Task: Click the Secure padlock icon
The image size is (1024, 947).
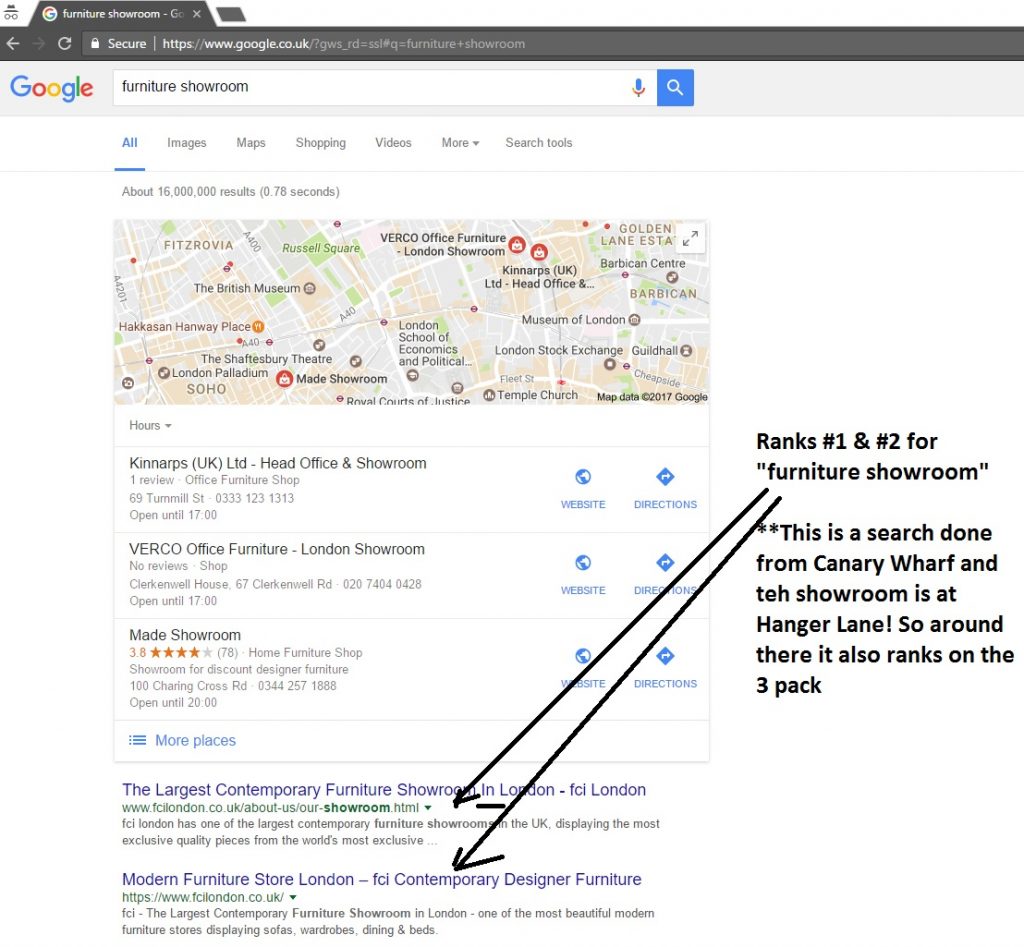Action: [x=95, y=44]
